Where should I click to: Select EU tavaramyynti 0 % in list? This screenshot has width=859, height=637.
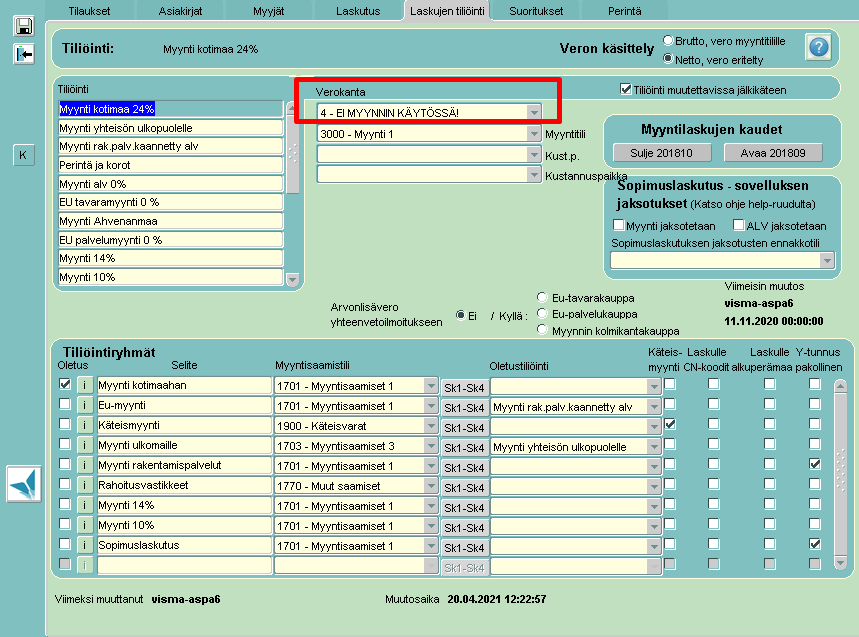tap(170, 202)
